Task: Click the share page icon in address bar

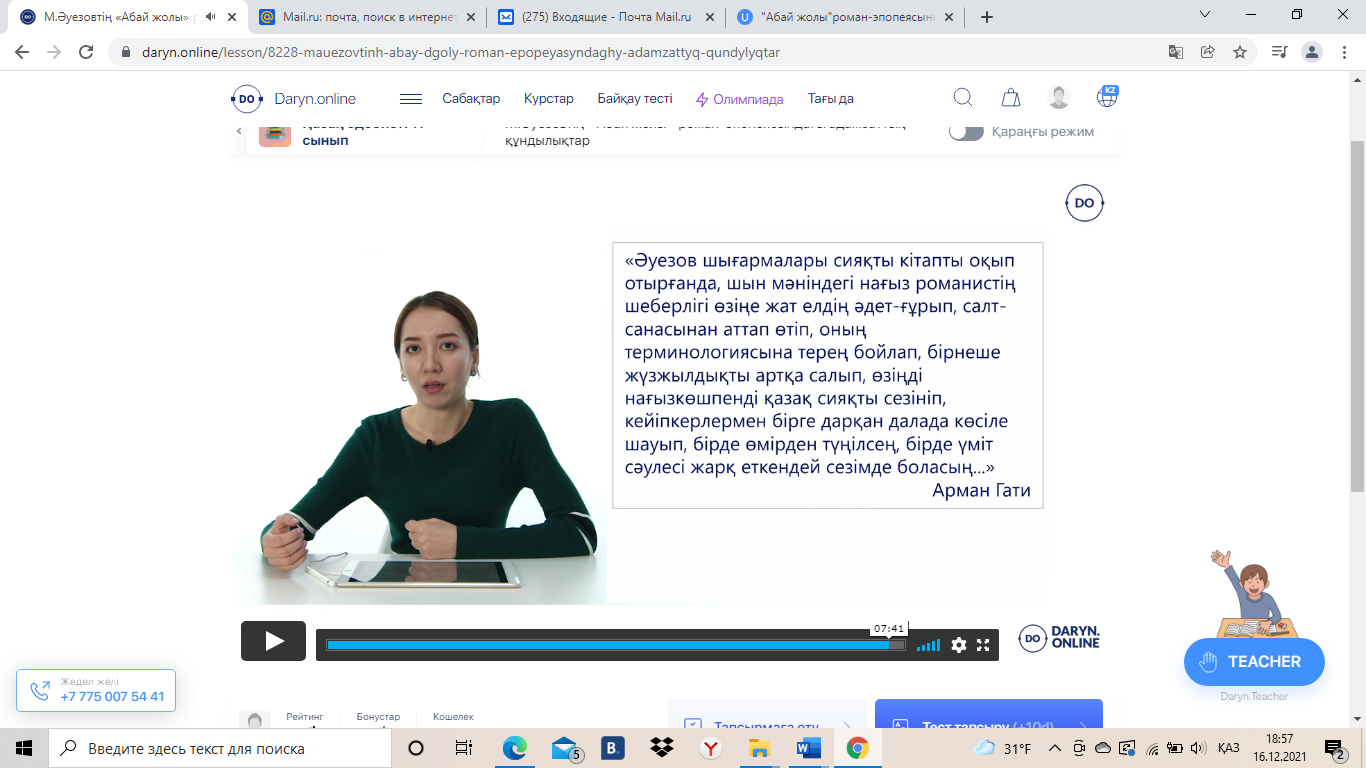Action: point(1208,52)
